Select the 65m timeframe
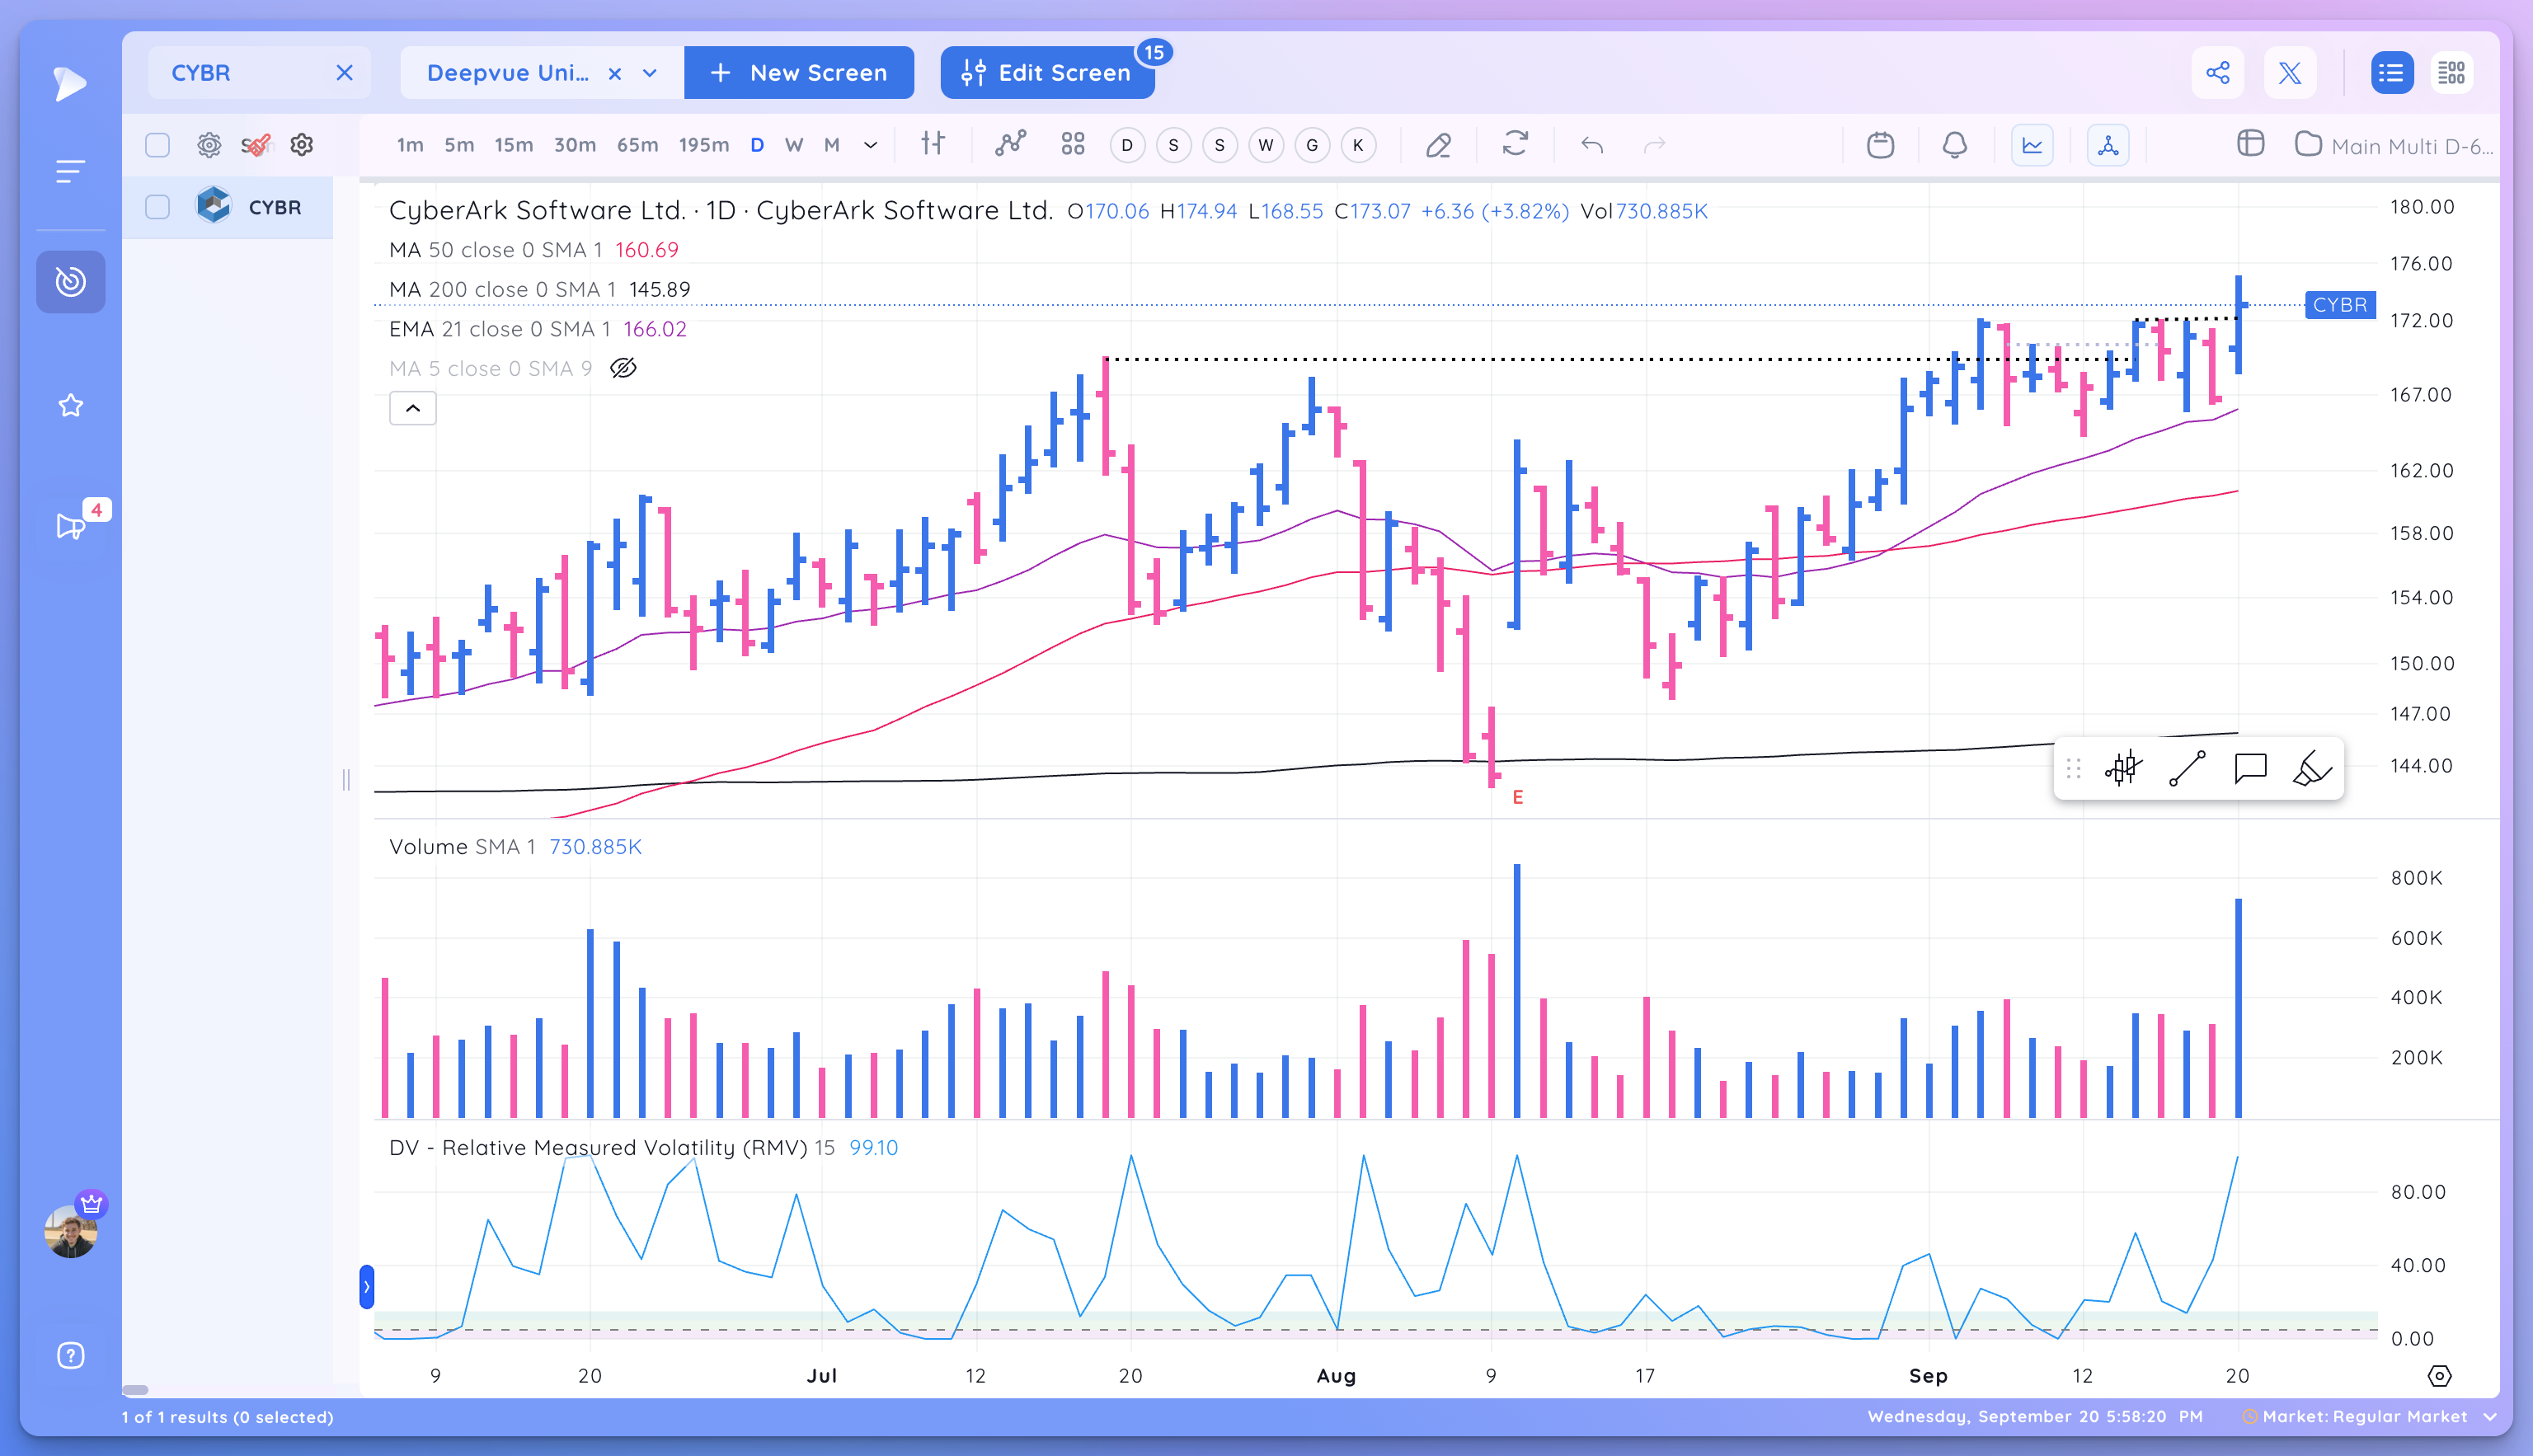 coord(638,145)
